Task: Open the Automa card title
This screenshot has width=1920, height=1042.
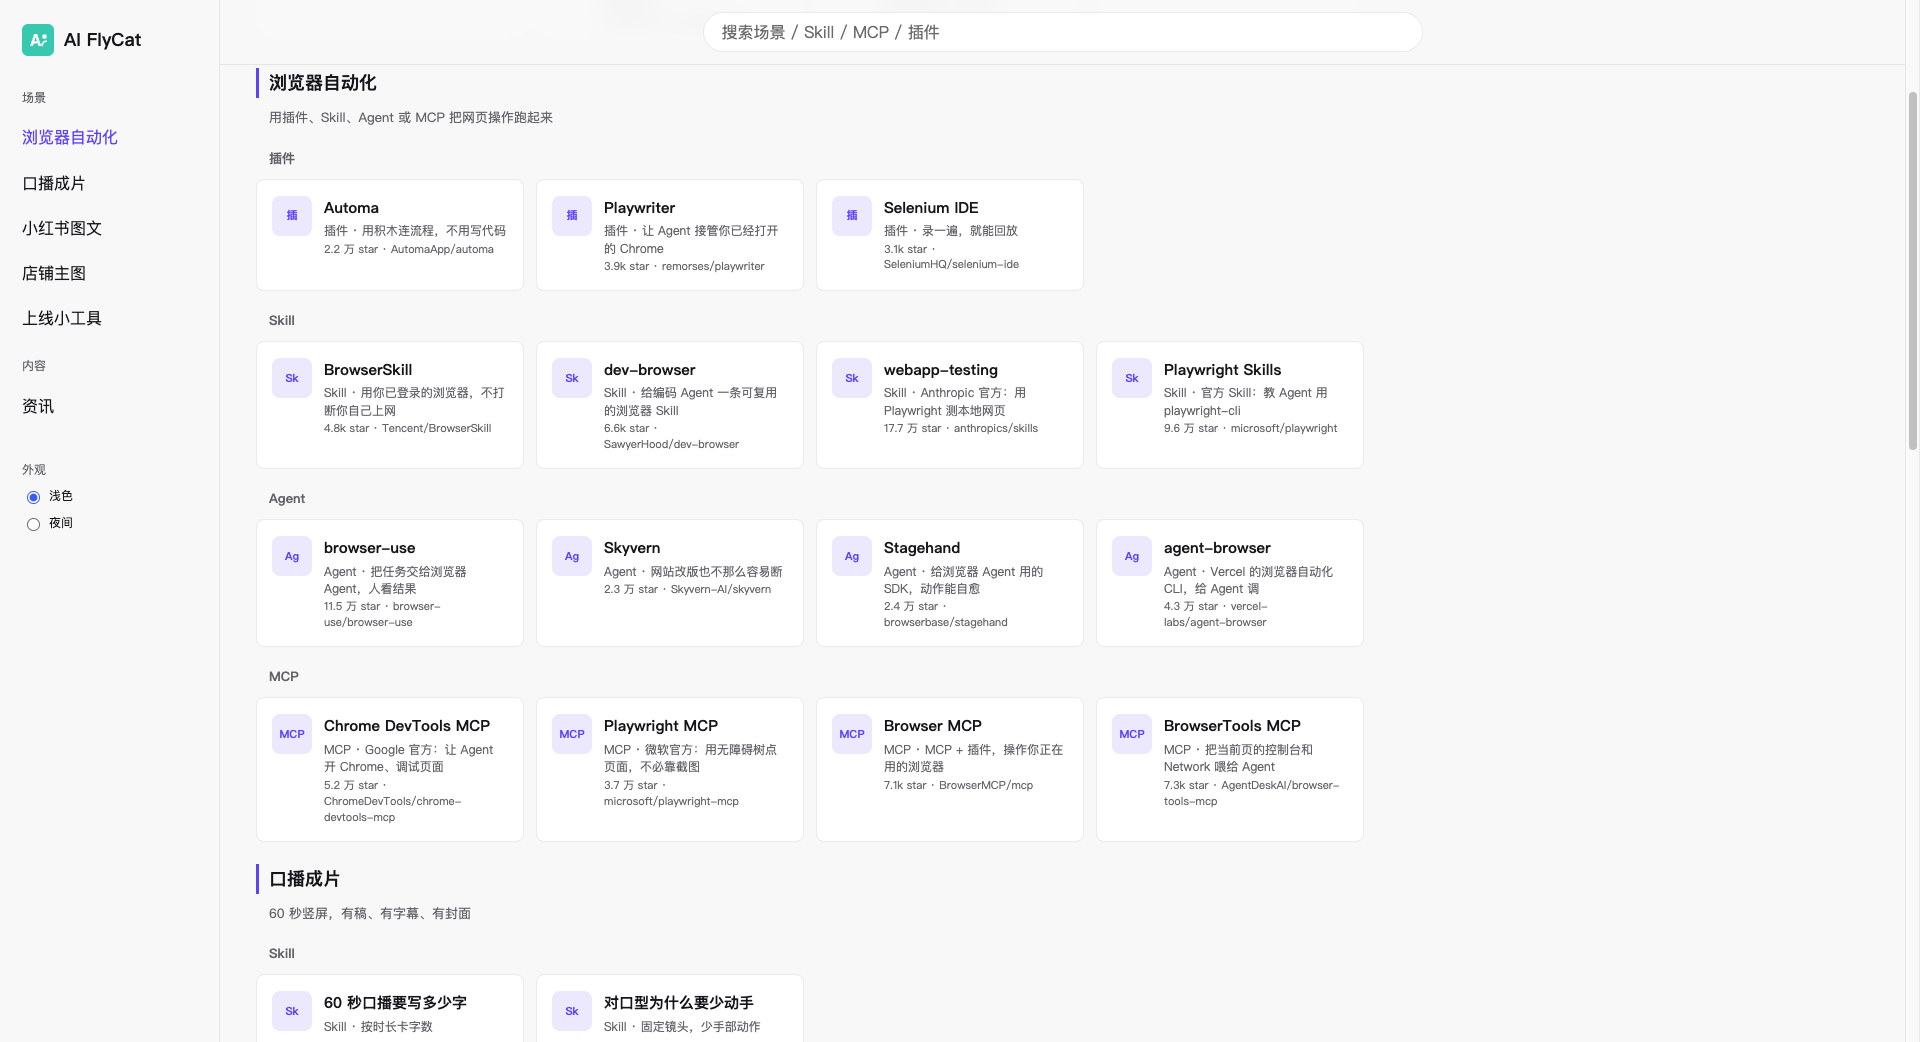Action: click(x=351, y=208)
